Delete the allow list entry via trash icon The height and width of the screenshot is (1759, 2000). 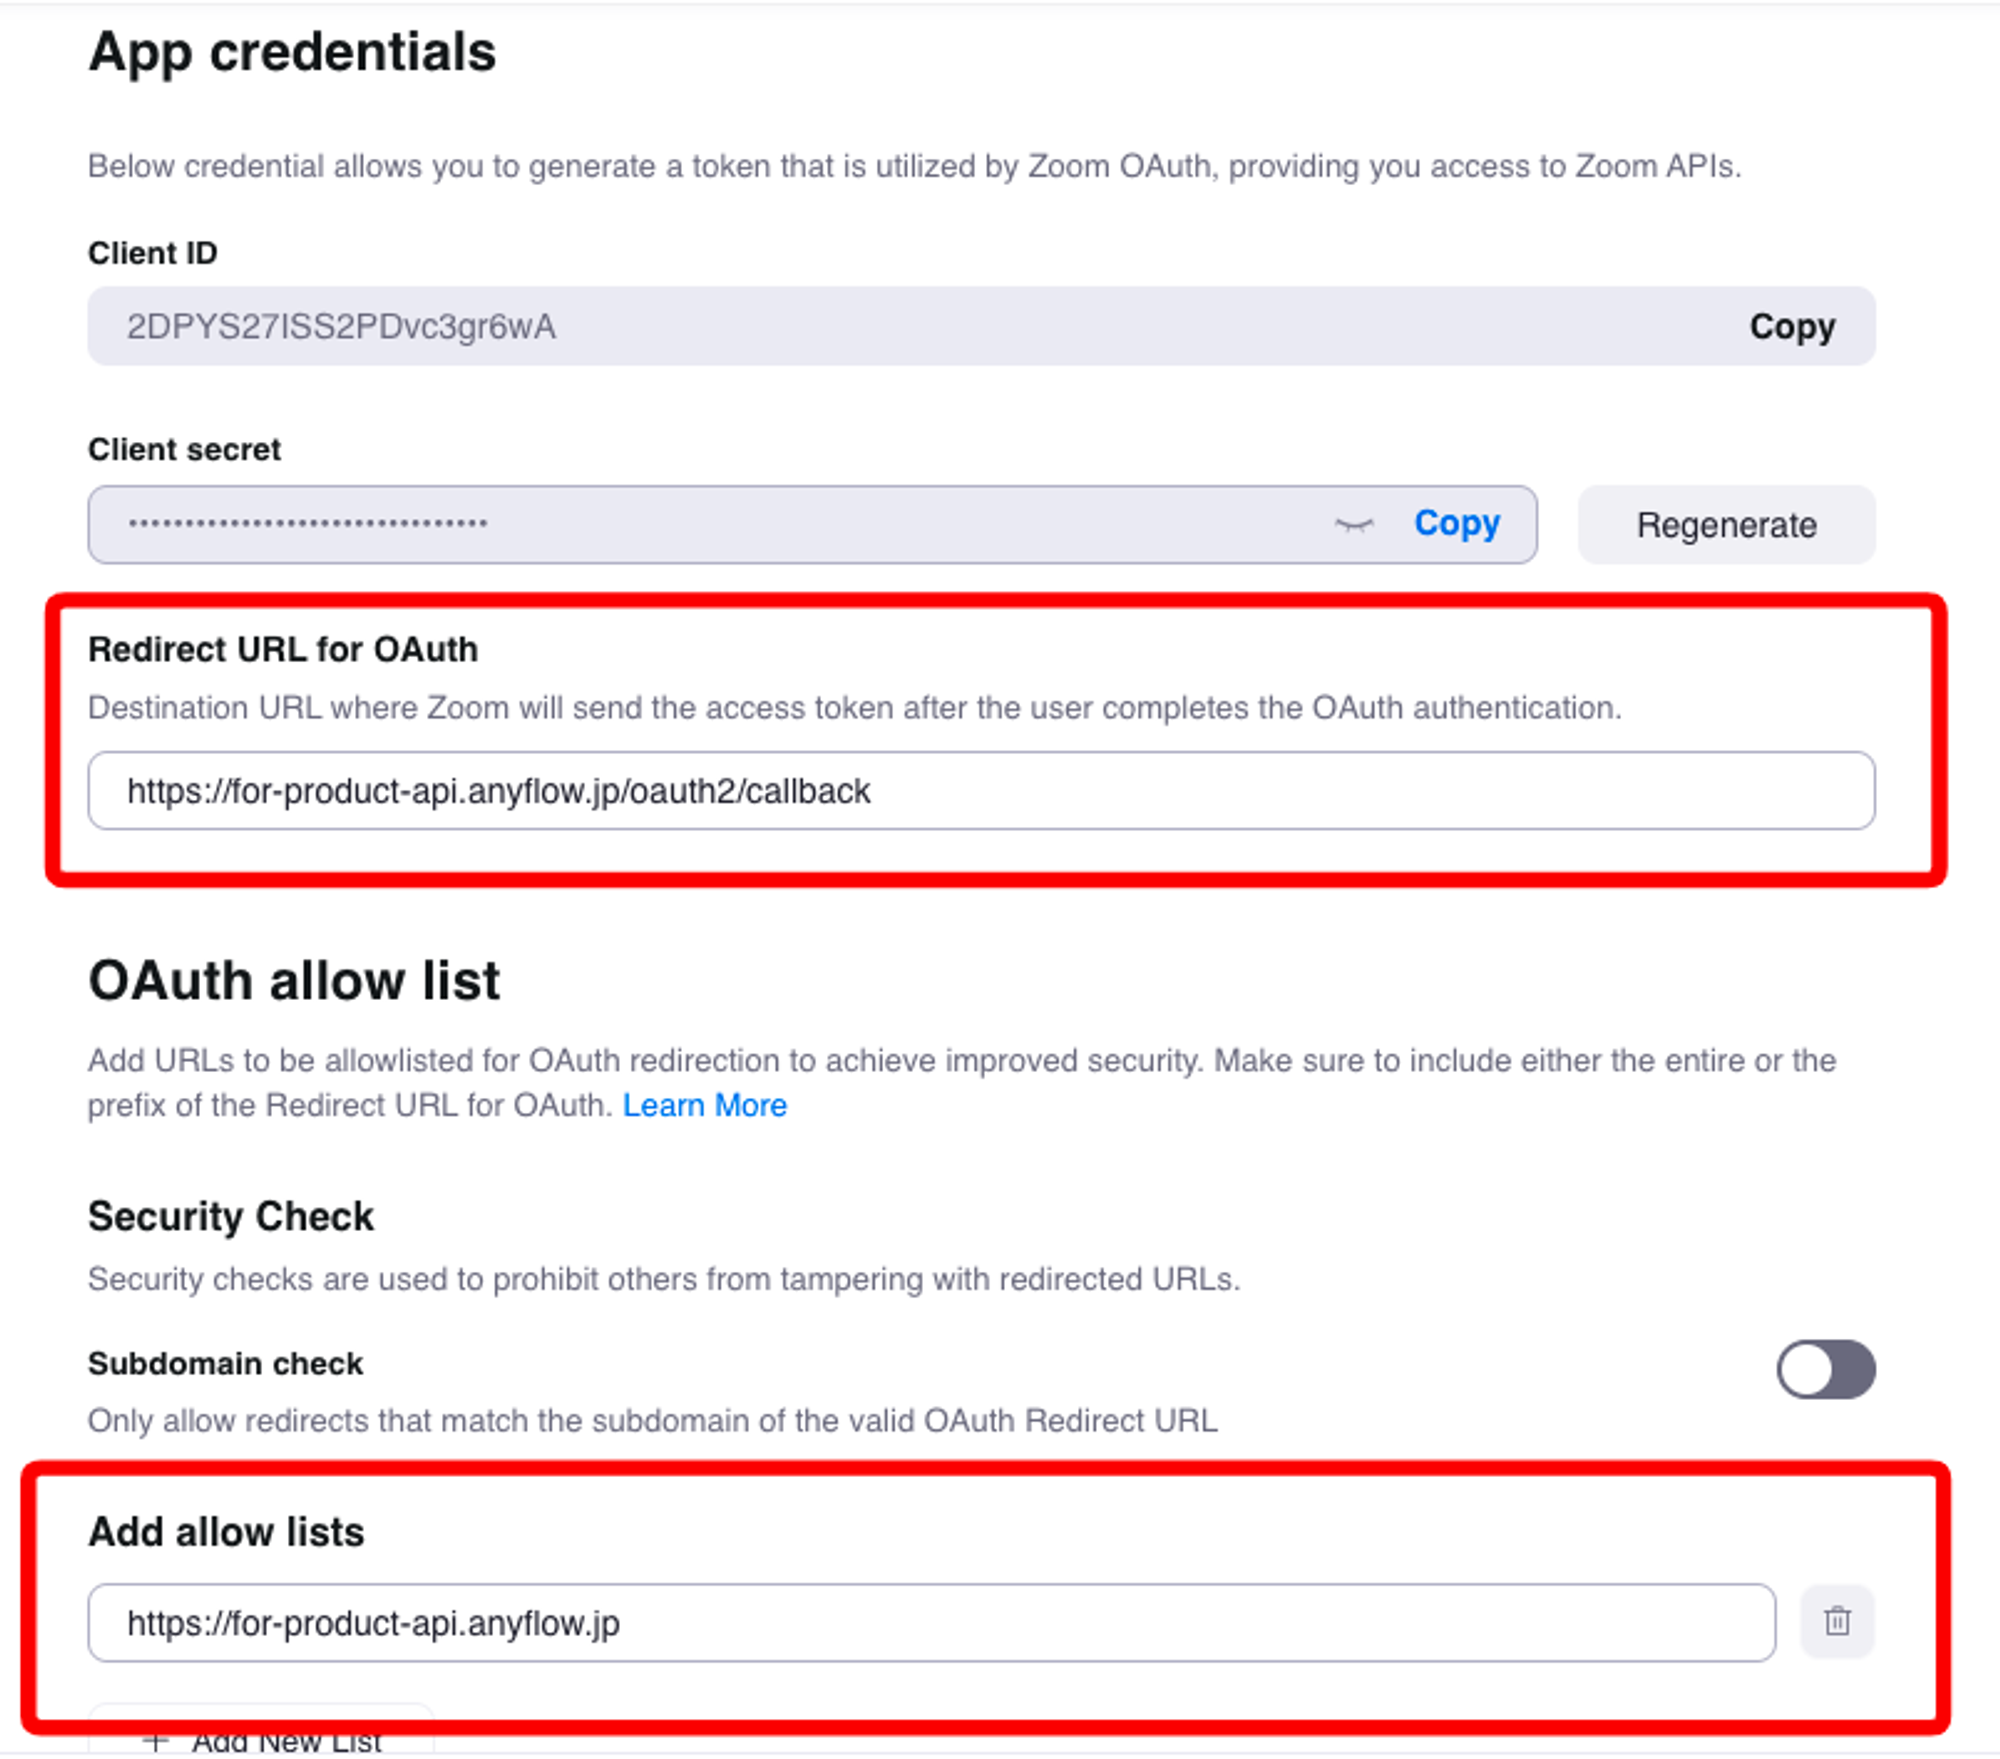pyautogui.click(x=1837, y=1621)
